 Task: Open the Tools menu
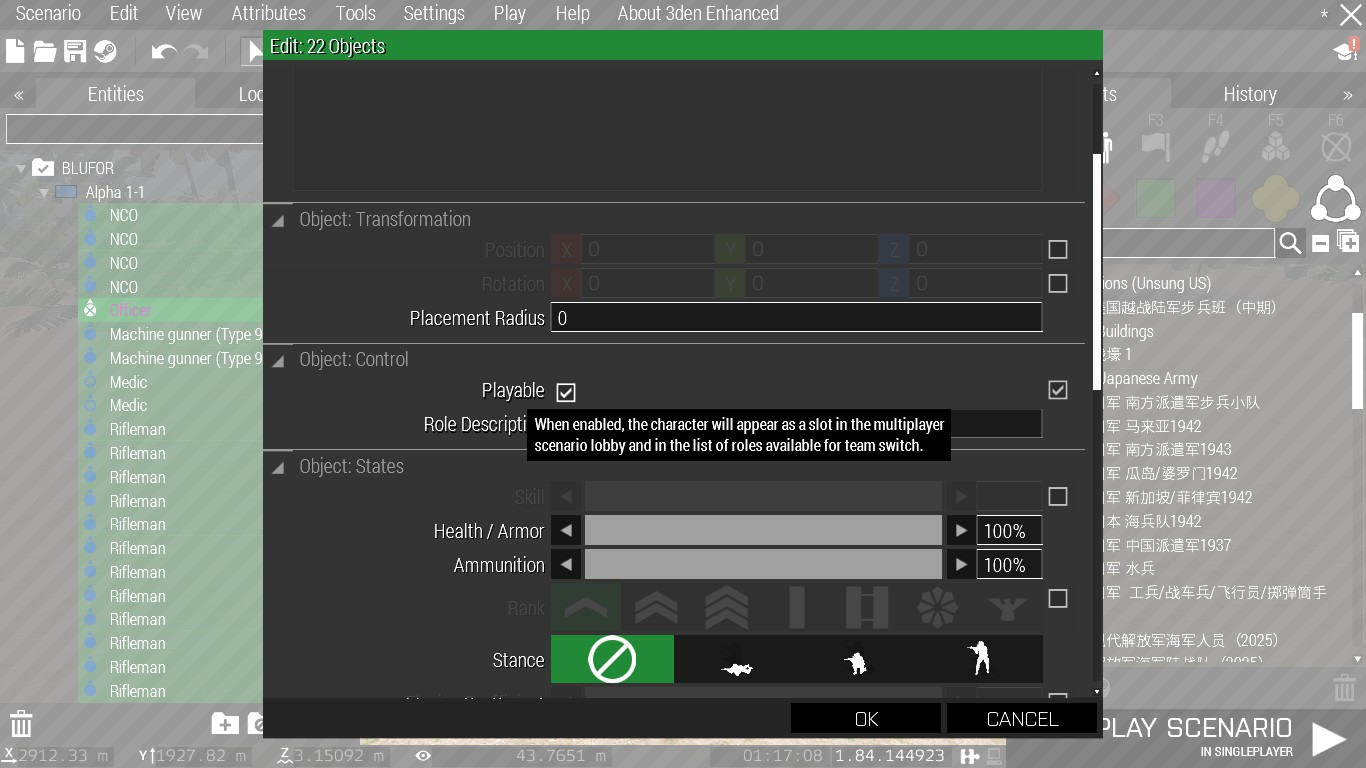click(x=355, y=14)
